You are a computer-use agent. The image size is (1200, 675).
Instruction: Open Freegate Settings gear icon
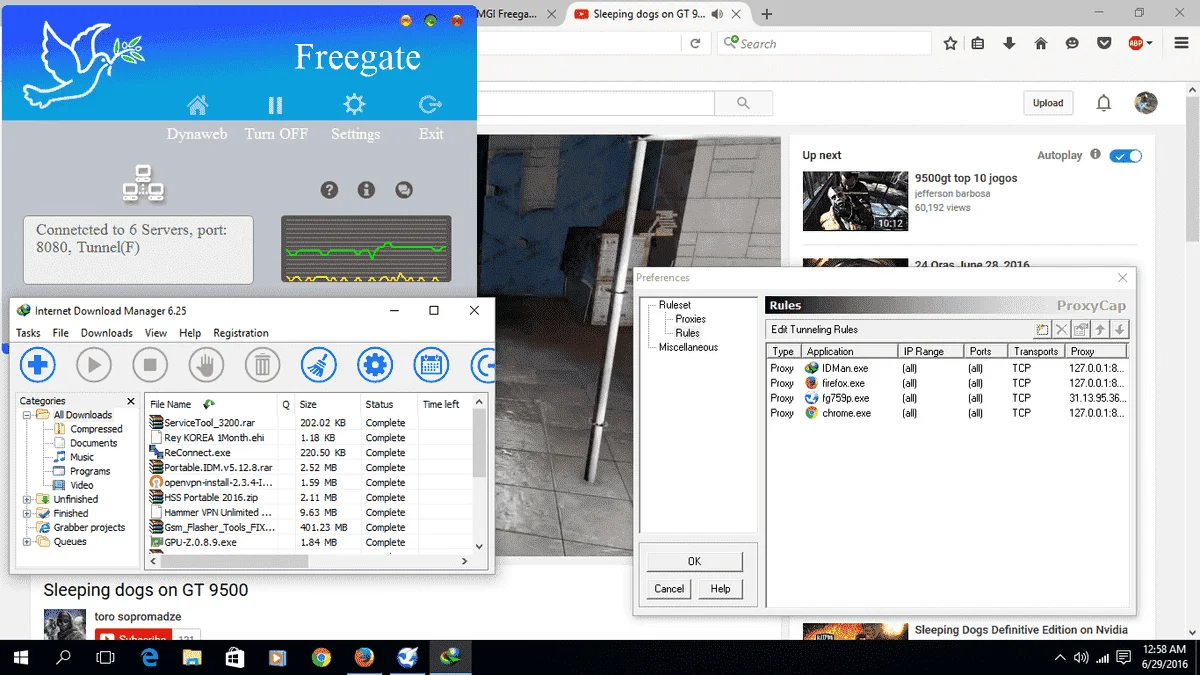pyautogui.click(x=354, y=105)
